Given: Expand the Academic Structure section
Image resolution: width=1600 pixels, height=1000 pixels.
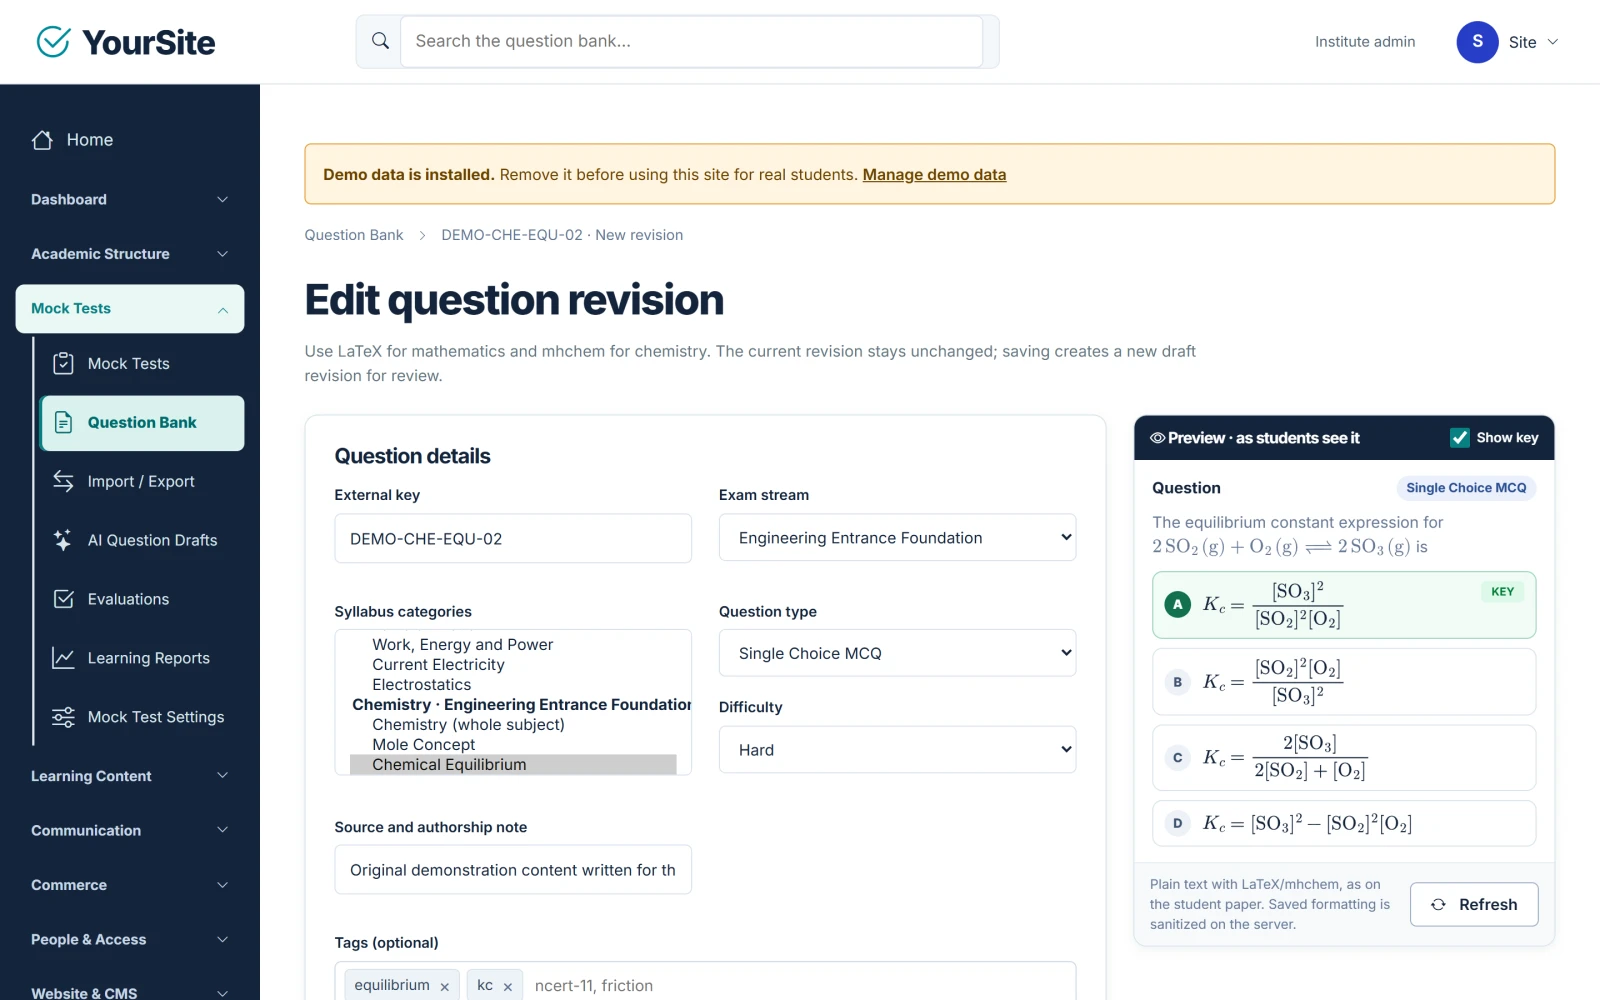Looking at the screenshot, I should [x=130, y=254].
